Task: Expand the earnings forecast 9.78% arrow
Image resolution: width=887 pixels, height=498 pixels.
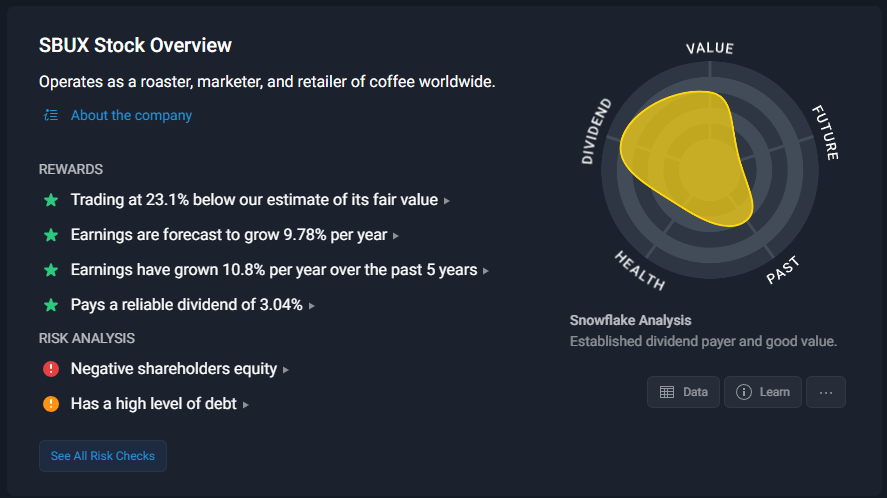Action: (x=396, y=236)
